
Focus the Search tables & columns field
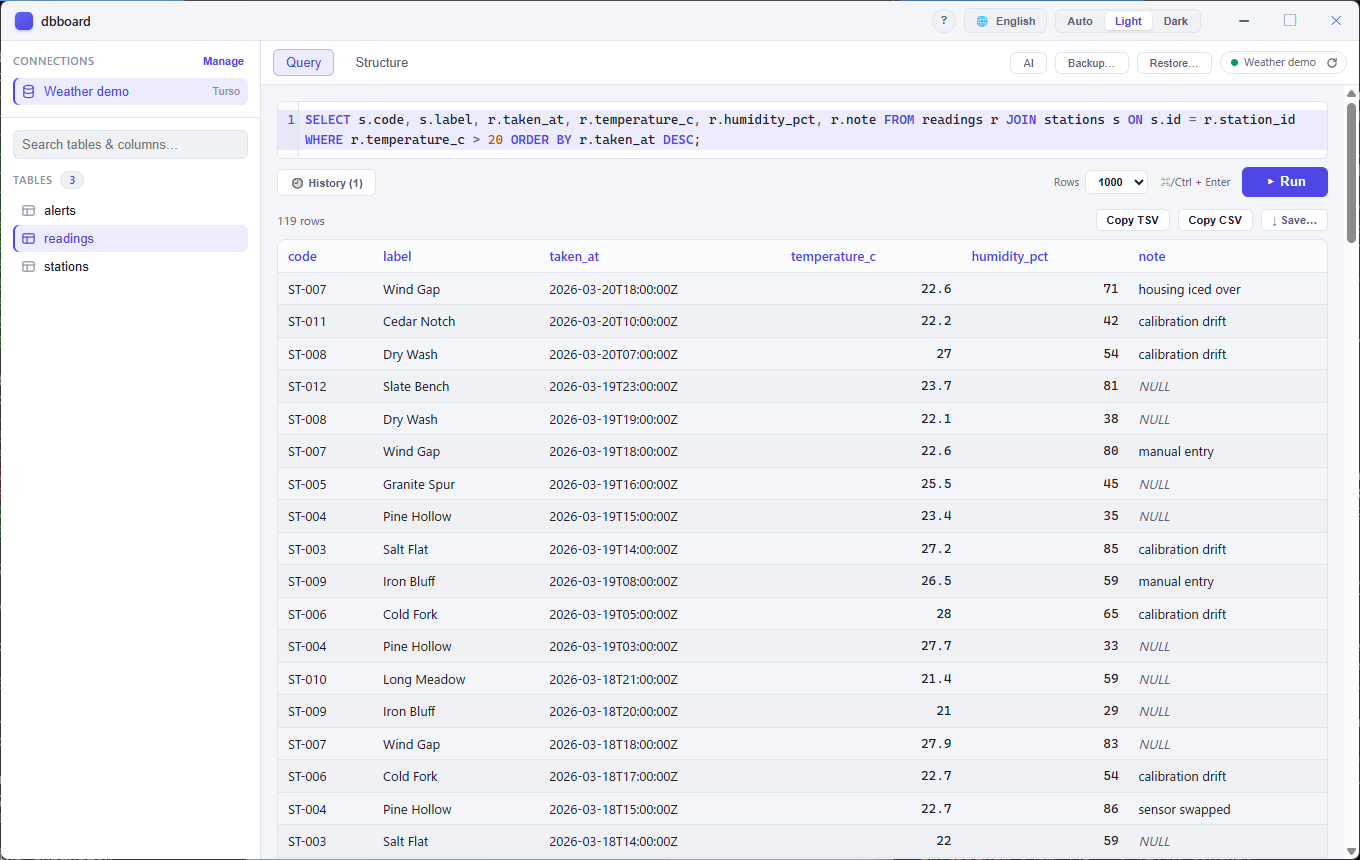pyautogui.click(x=130, y=144)
